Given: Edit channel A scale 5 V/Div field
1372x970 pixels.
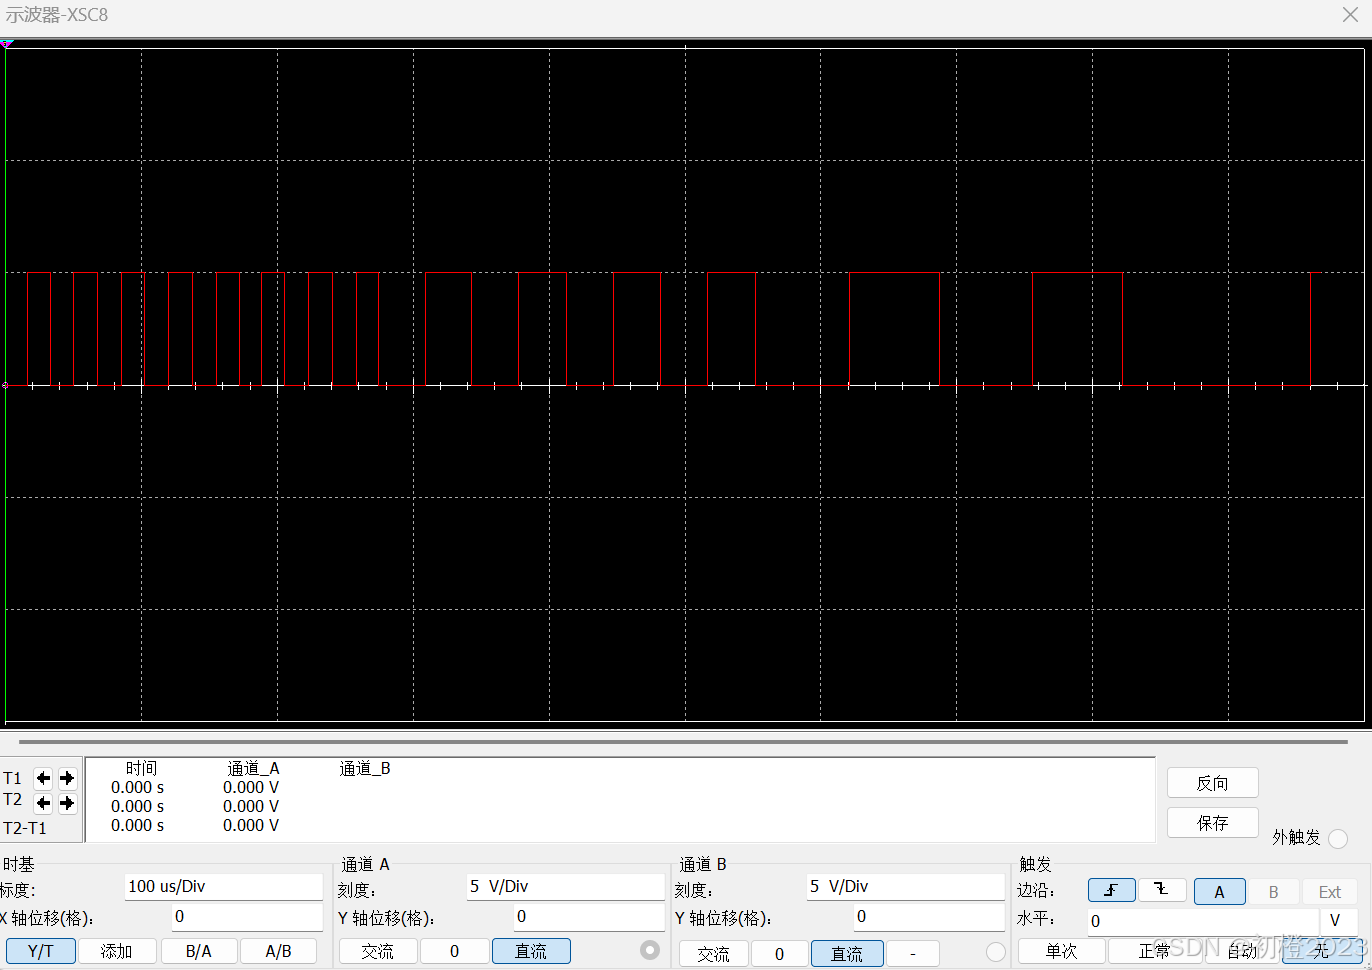Looking at the screenshot, I should tap(565, 887).
